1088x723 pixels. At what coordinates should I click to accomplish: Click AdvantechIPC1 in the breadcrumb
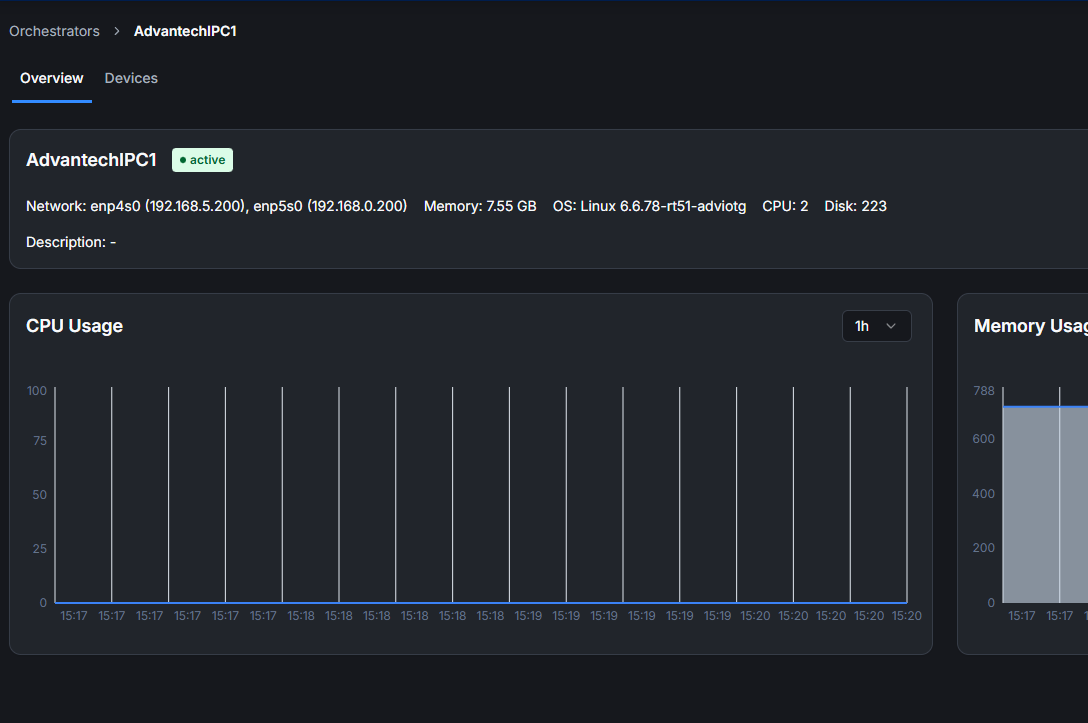click(x=185, y=31)
